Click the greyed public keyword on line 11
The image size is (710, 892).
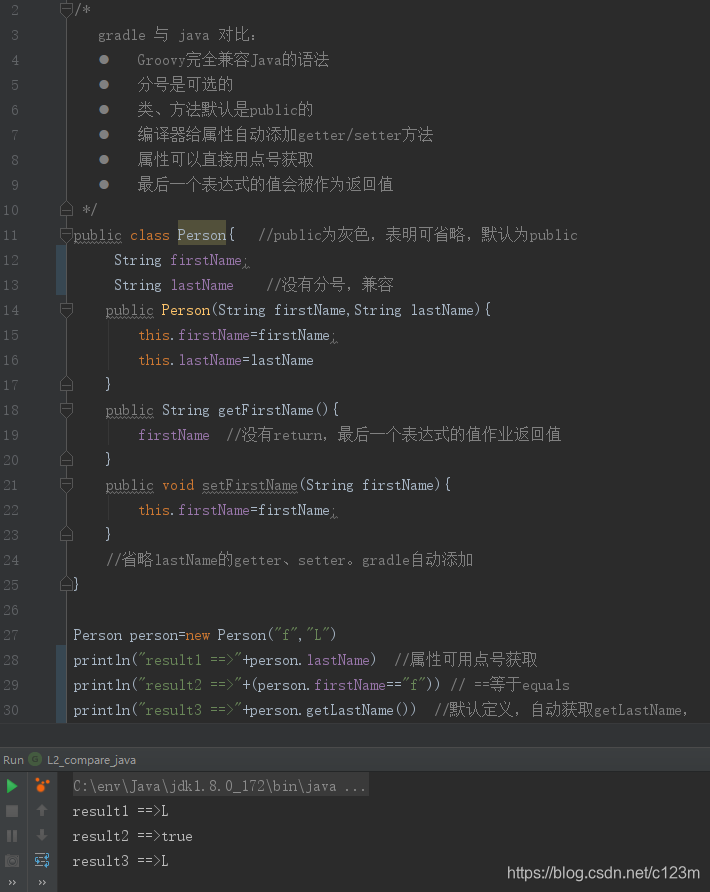pyautogui.click(x=97, y=235)
